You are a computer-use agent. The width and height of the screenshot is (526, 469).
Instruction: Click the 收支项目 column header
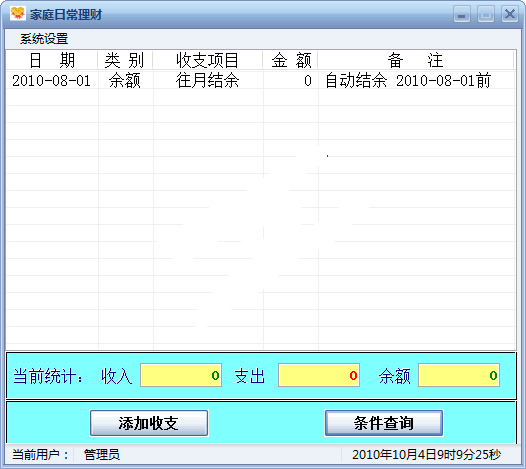pos(208,60)
